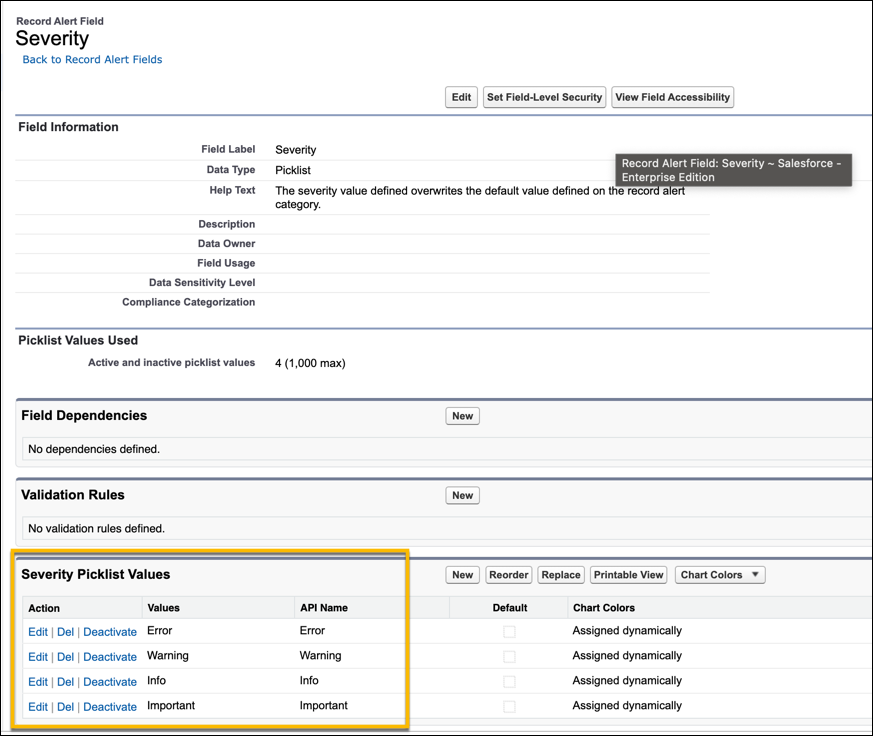Delete the Error picklist value

pos(65,632)
